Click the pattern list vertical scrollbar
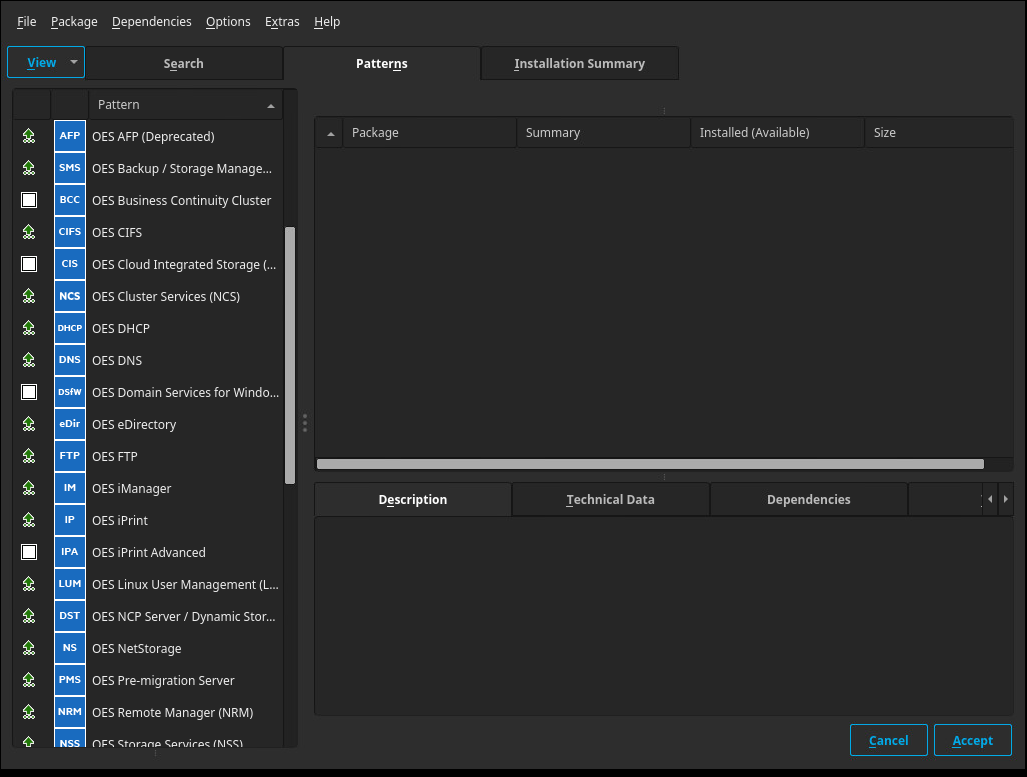The height and width of the screenshot is (777, 1027). (x=290, y=355)
